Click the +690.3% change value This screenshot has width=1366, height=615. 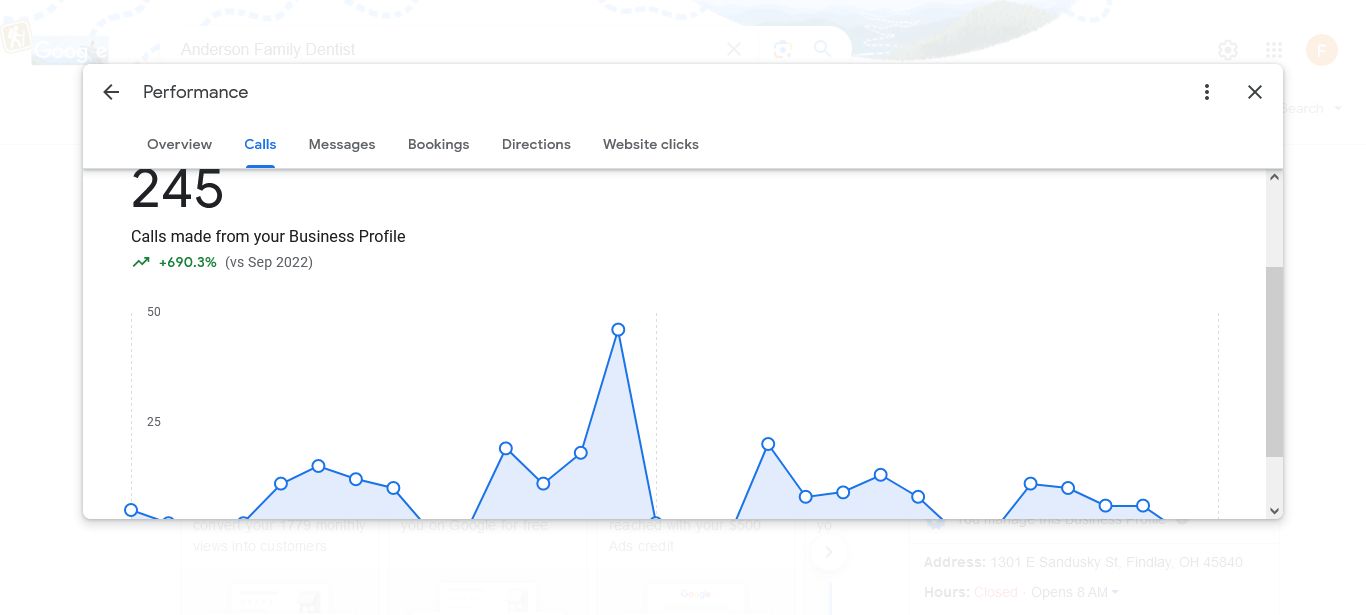188,262
